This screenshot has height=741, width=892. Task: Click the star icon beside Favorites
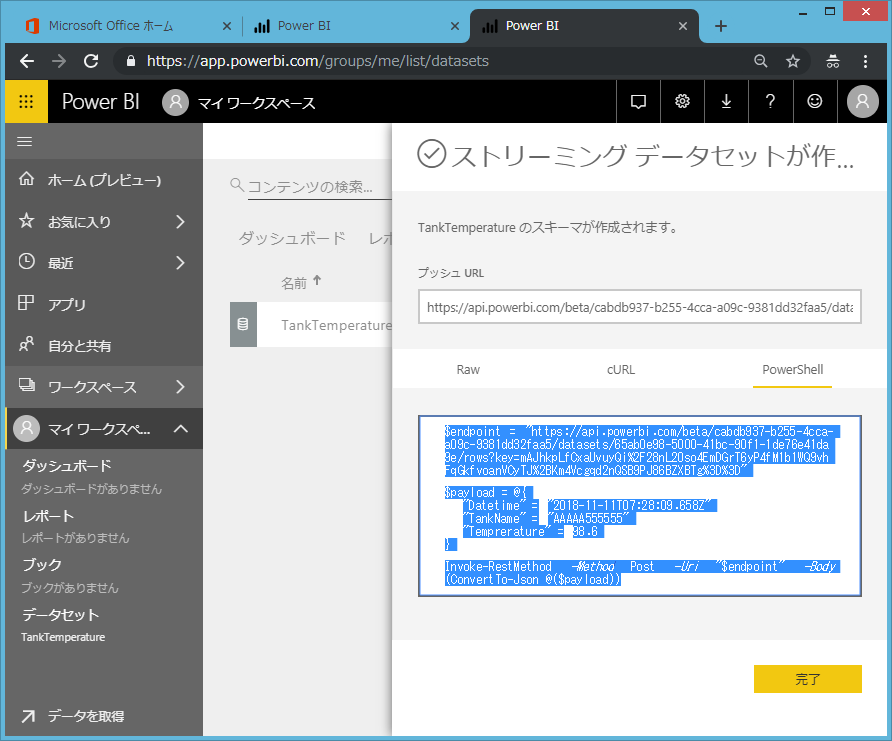(26, 221)
